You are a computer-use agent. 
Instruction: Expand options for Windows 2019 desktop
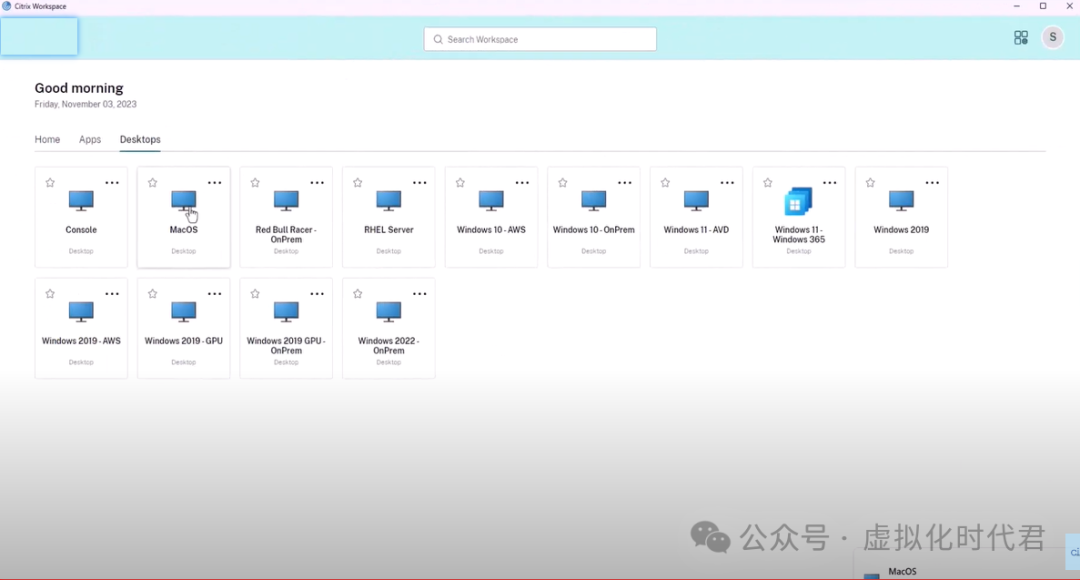[932, 183]
